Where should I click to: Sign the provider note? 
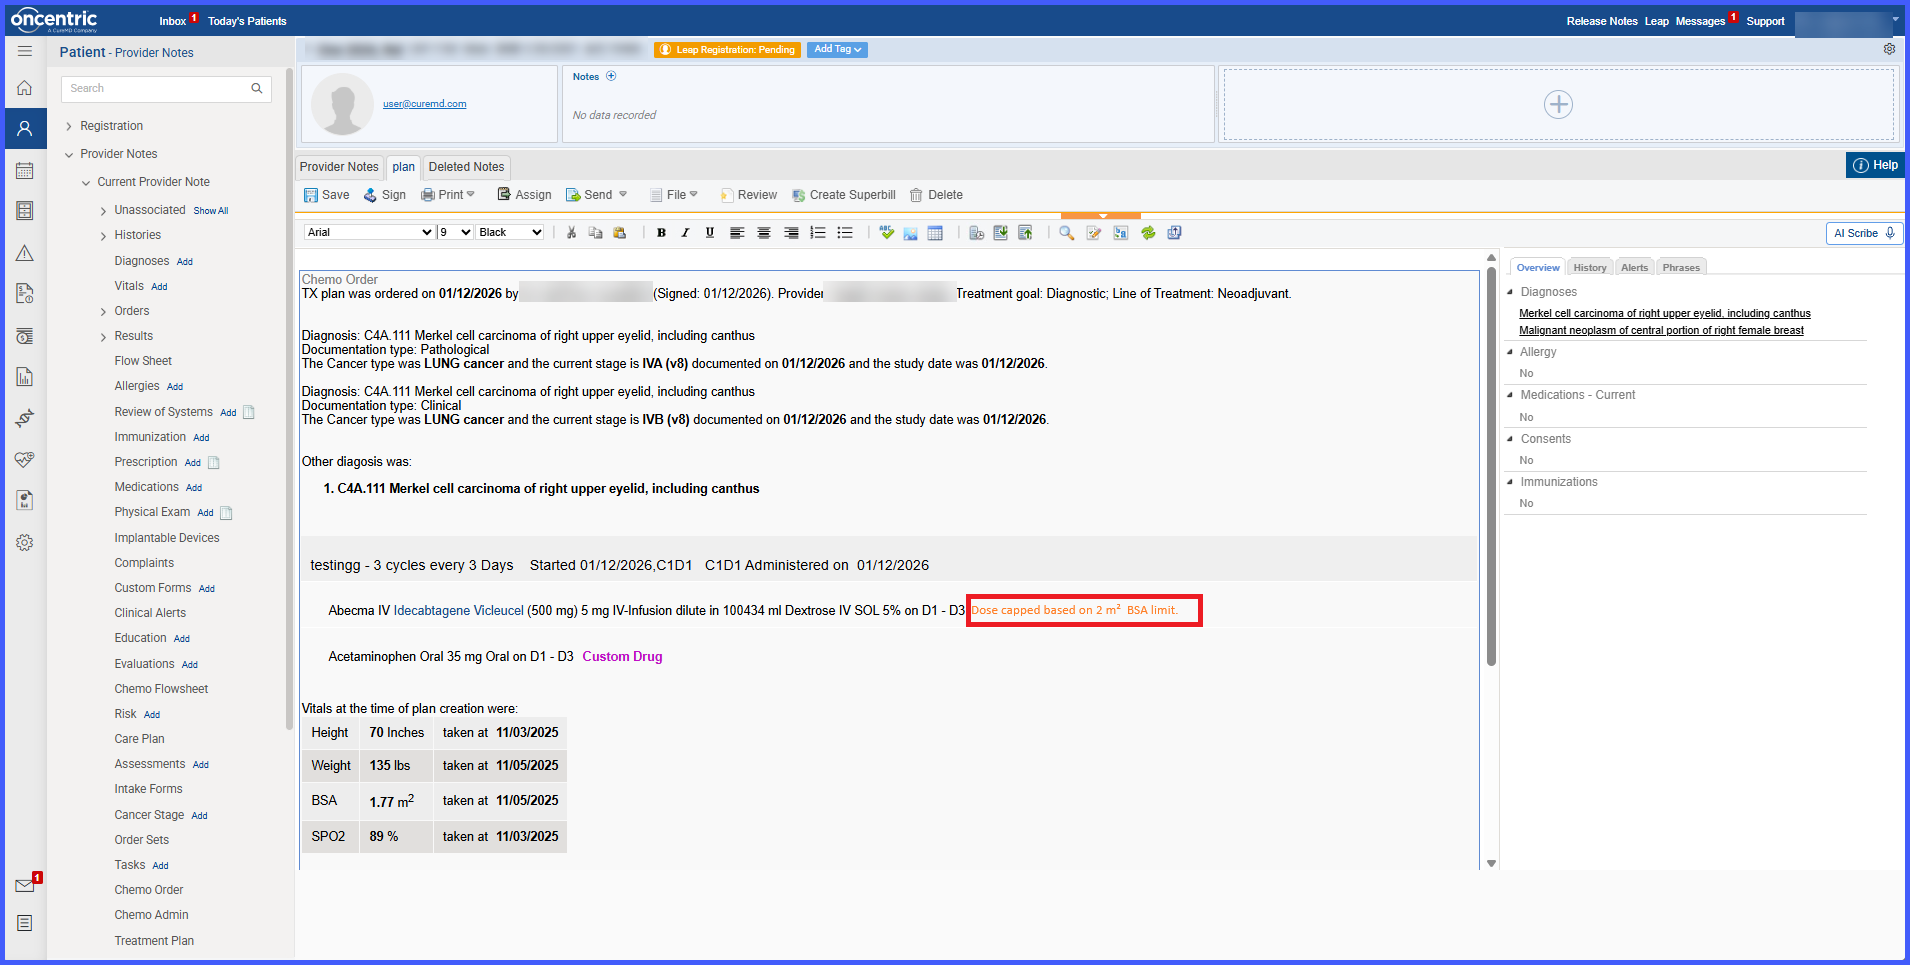click(x=385, y=195)
